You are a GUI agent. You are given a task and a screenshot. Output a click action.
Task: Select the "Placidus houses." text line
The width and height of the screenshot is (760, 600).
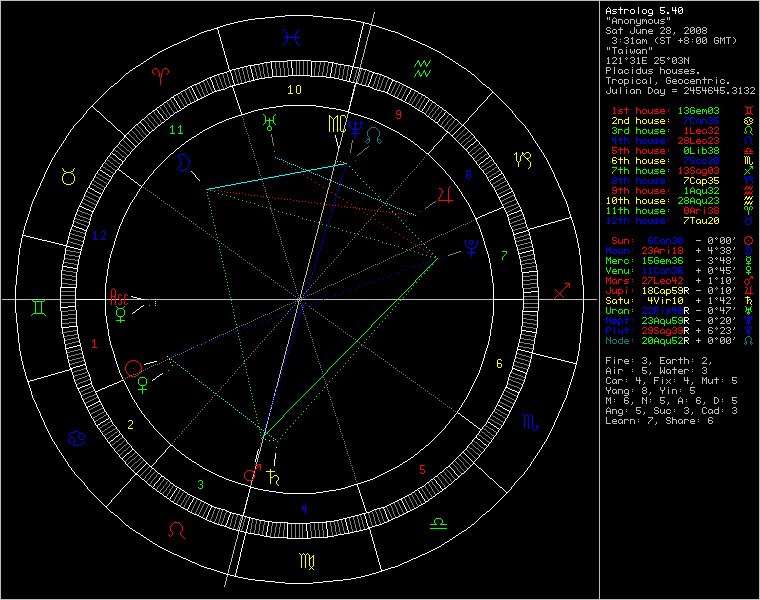pos(653,70)
